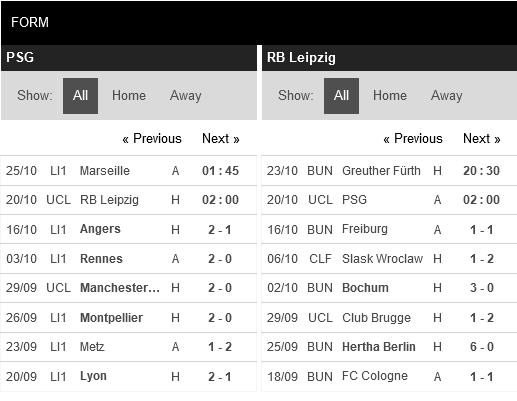Open the PSG vs Marseille fixture row
The height and width of the screenshot is (401, 517).
[128, 171]
